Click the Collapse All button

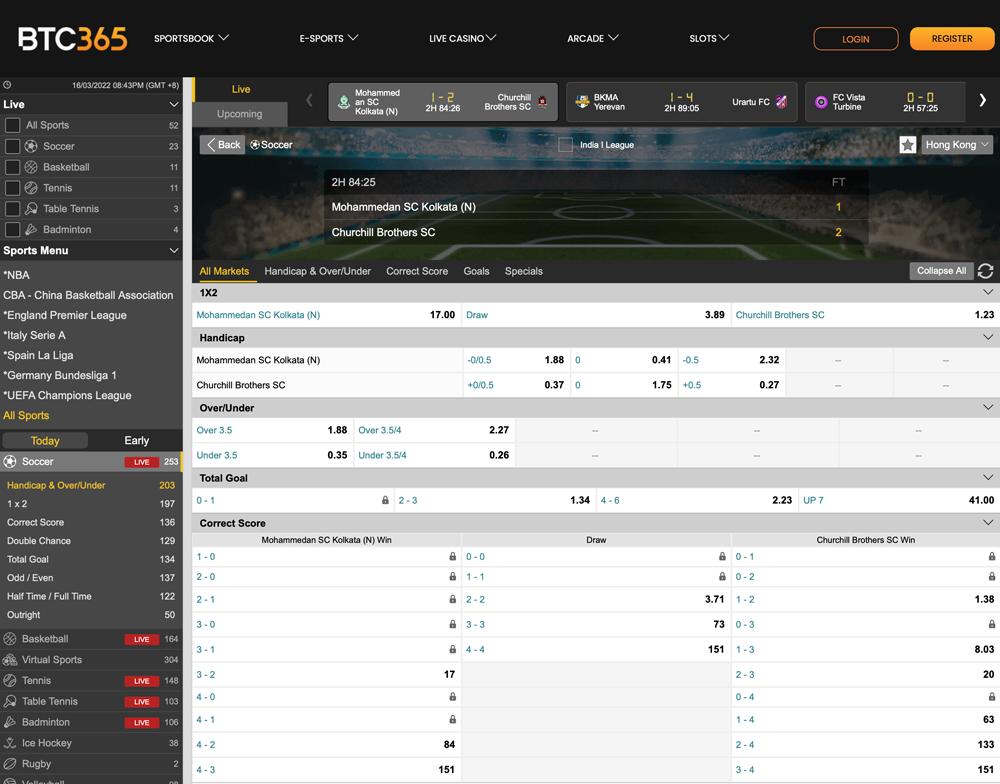click(941, 271)
